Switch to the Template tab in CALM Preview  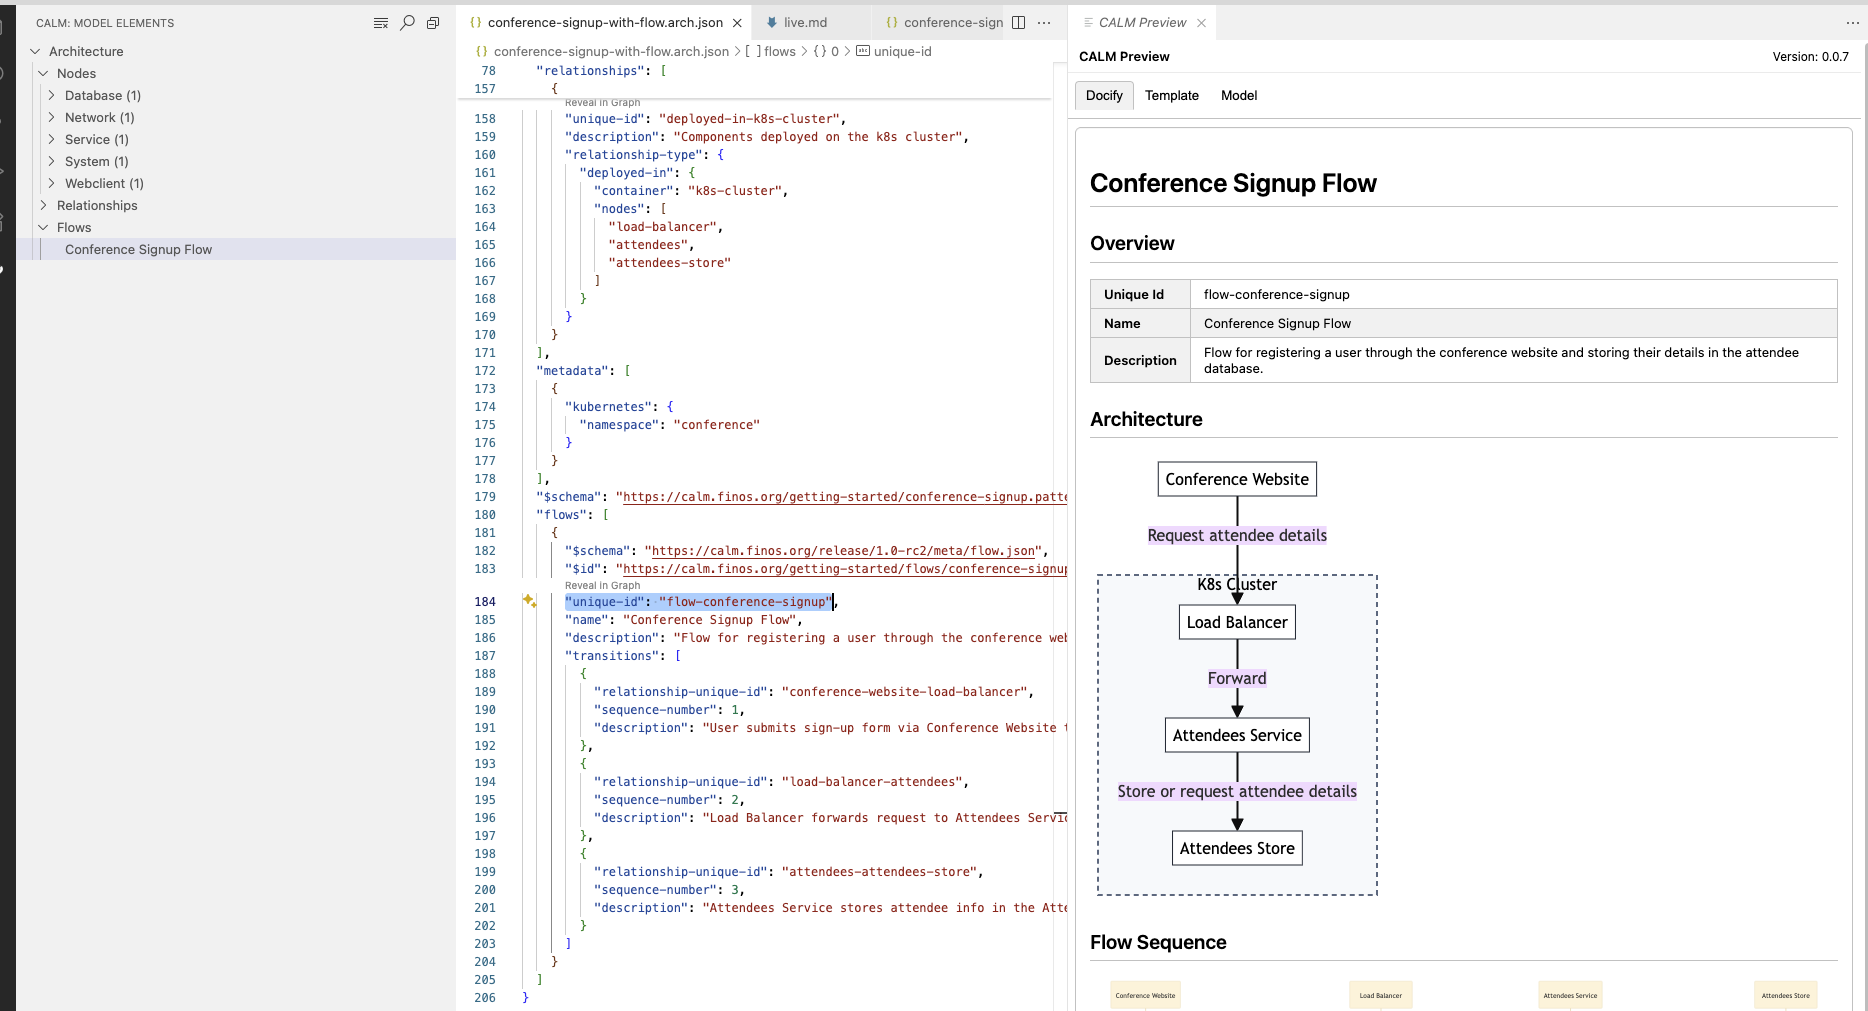(x=1171, y=95)
